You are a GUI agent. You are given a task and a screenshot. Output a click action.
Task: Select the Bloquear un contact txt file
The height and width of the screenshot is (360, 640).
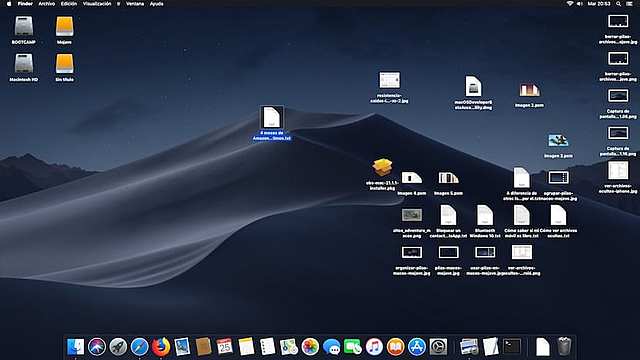click(448, 215)
